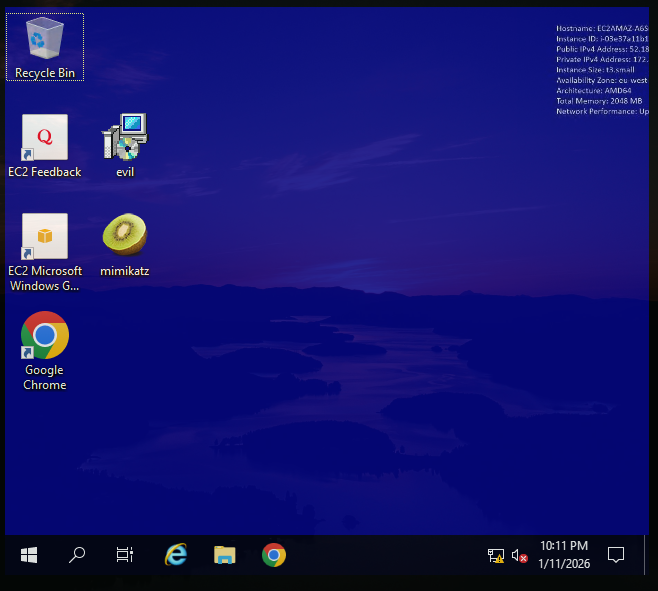Click the mimikatz kiwi desktop icon
Image resolution: width=658 pixels, height=591 pixels.
pyautogui.click(x=125, y=235)
